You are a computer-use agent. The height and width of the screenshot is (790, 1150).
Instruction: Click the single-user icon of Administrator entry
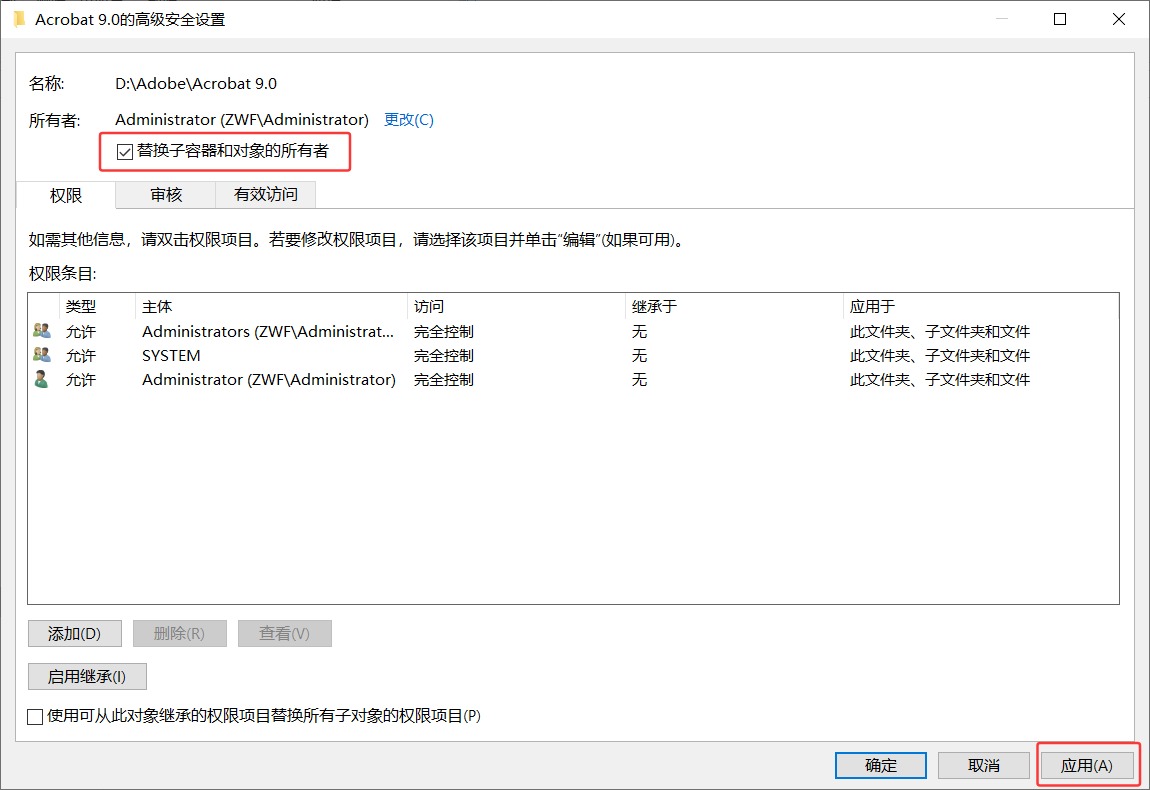coord(42,379)
